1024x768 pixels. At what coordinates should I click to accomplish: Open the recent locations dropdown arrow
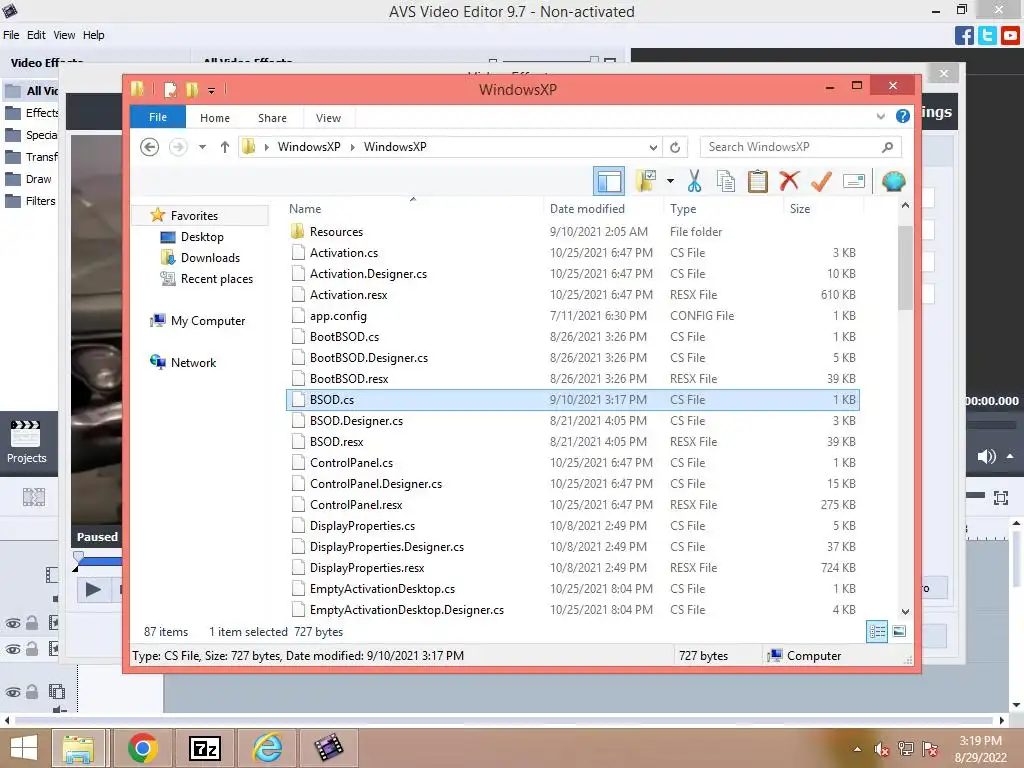click(x=202, y=147)
